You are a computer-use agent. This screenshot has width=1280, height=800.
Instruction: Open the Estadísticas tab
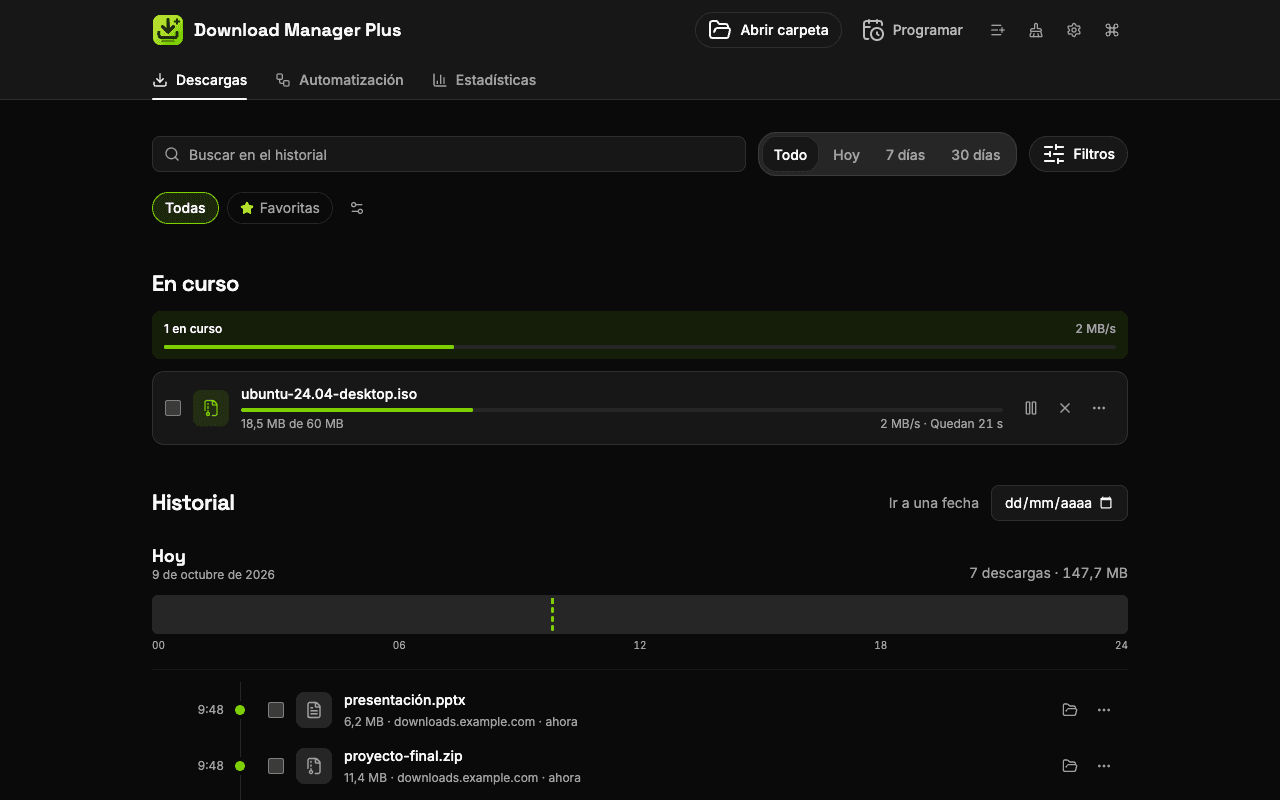484,80
